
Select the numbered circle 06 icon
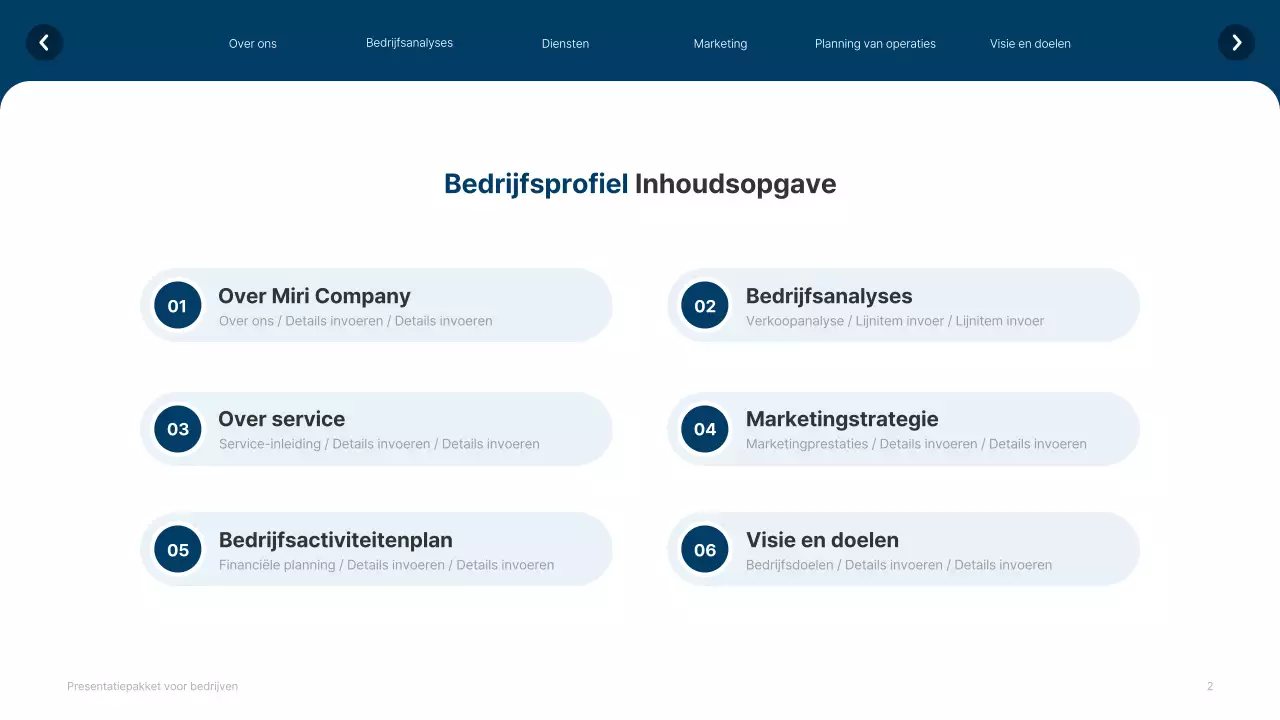click(x=704, y=549)
